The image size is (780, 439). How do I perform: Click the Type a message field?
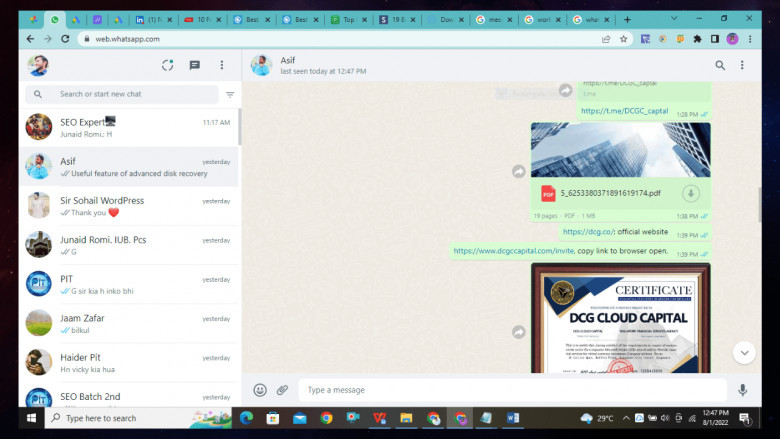[512, 390]
